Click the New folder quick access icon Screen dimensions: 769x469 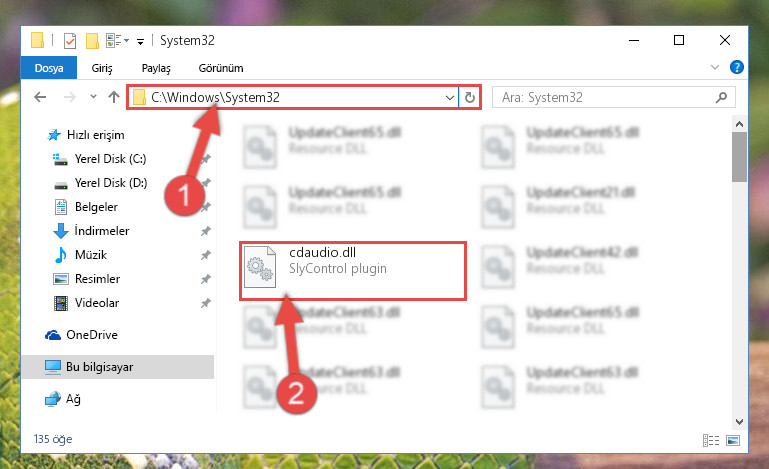pyautogui.click(x=92, y=41)
